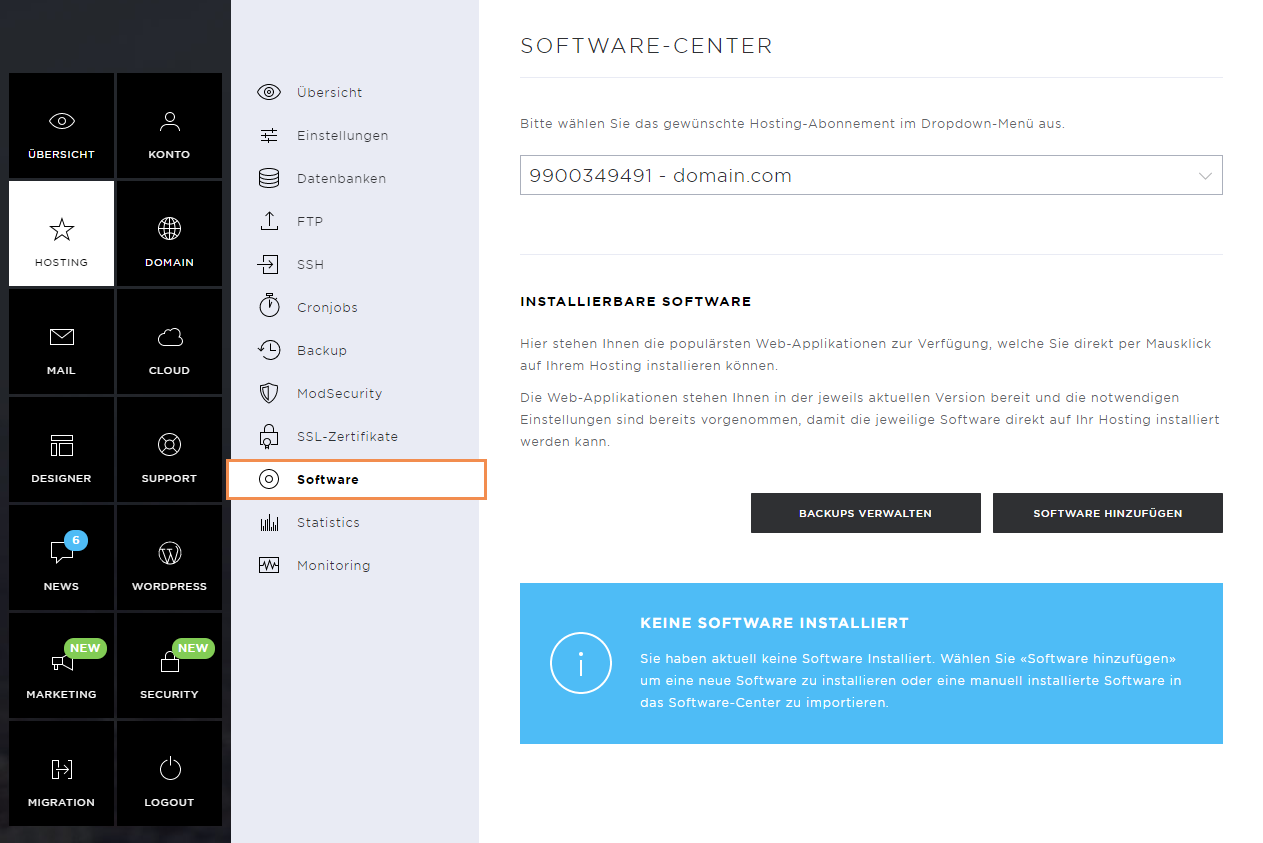This screenshot has width=1263, height=843.
Task: Click the Software hinzufügen button
Action: [1108, 513]
